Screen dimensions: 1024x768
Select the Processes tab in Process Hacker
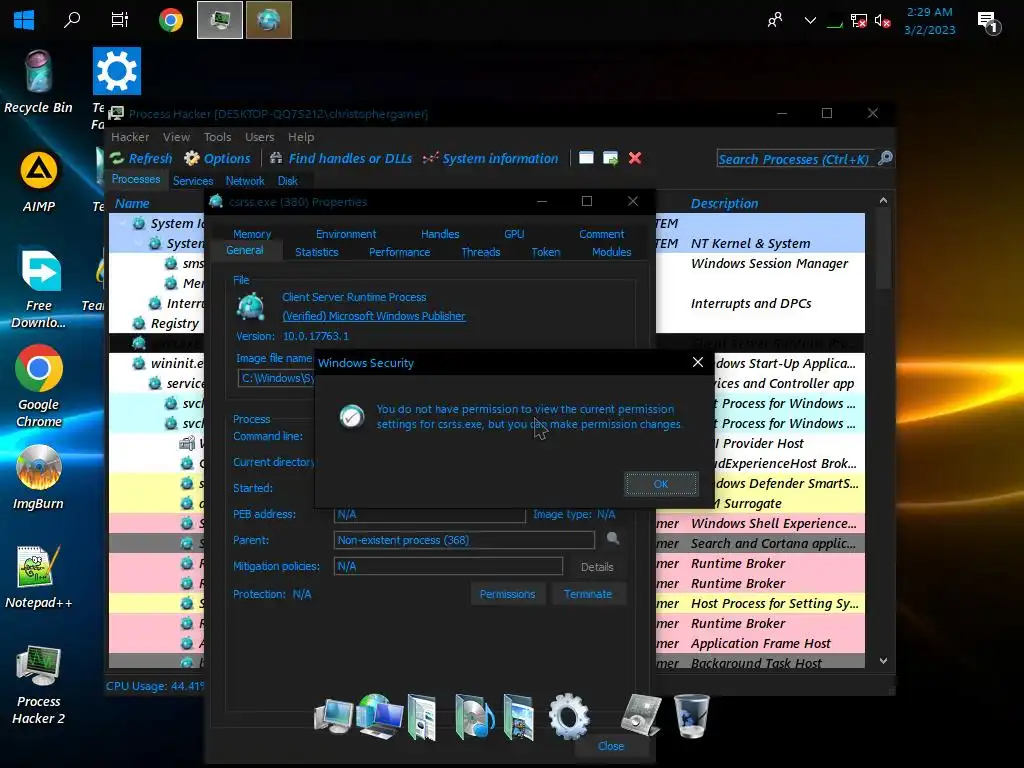point(136,179)
